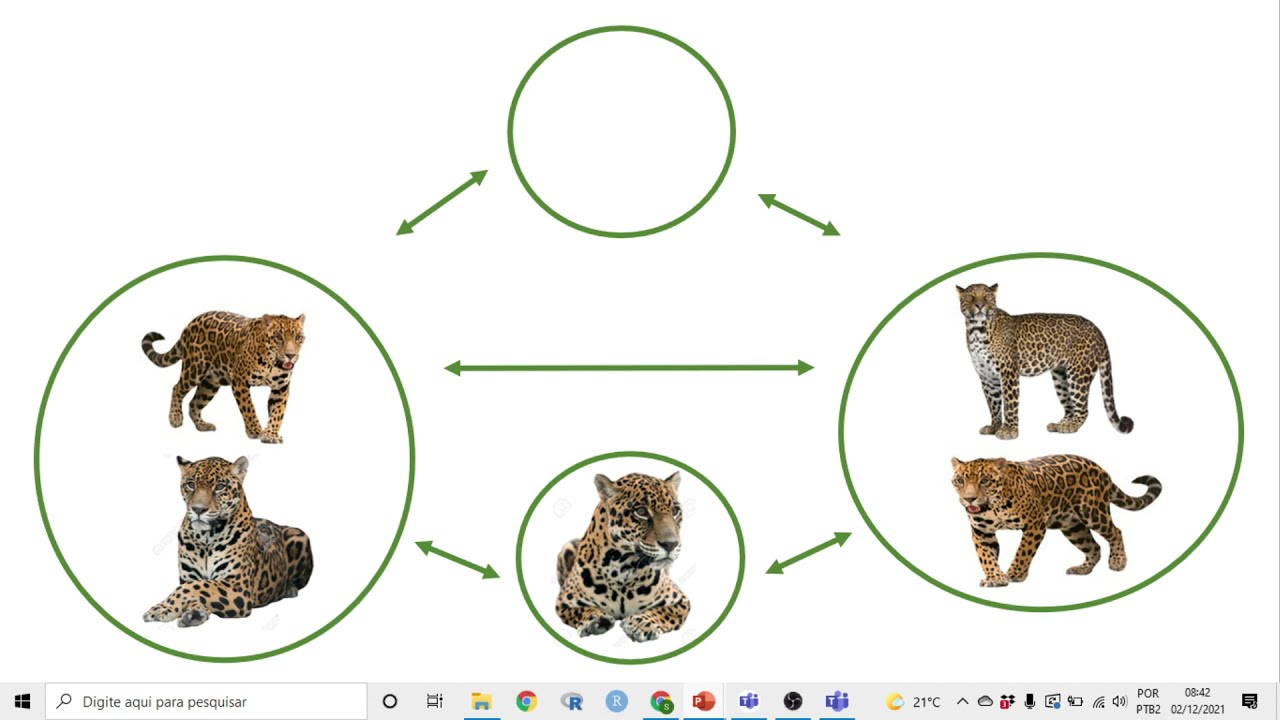Open the Chrome icon with the S profile badge
This screenshot has width=1280, height=720.
660,701
